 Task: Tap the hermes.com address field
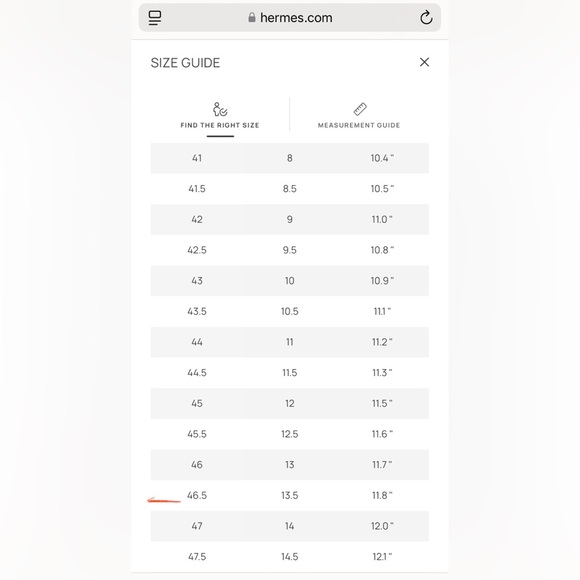click(x=290, y=18)
